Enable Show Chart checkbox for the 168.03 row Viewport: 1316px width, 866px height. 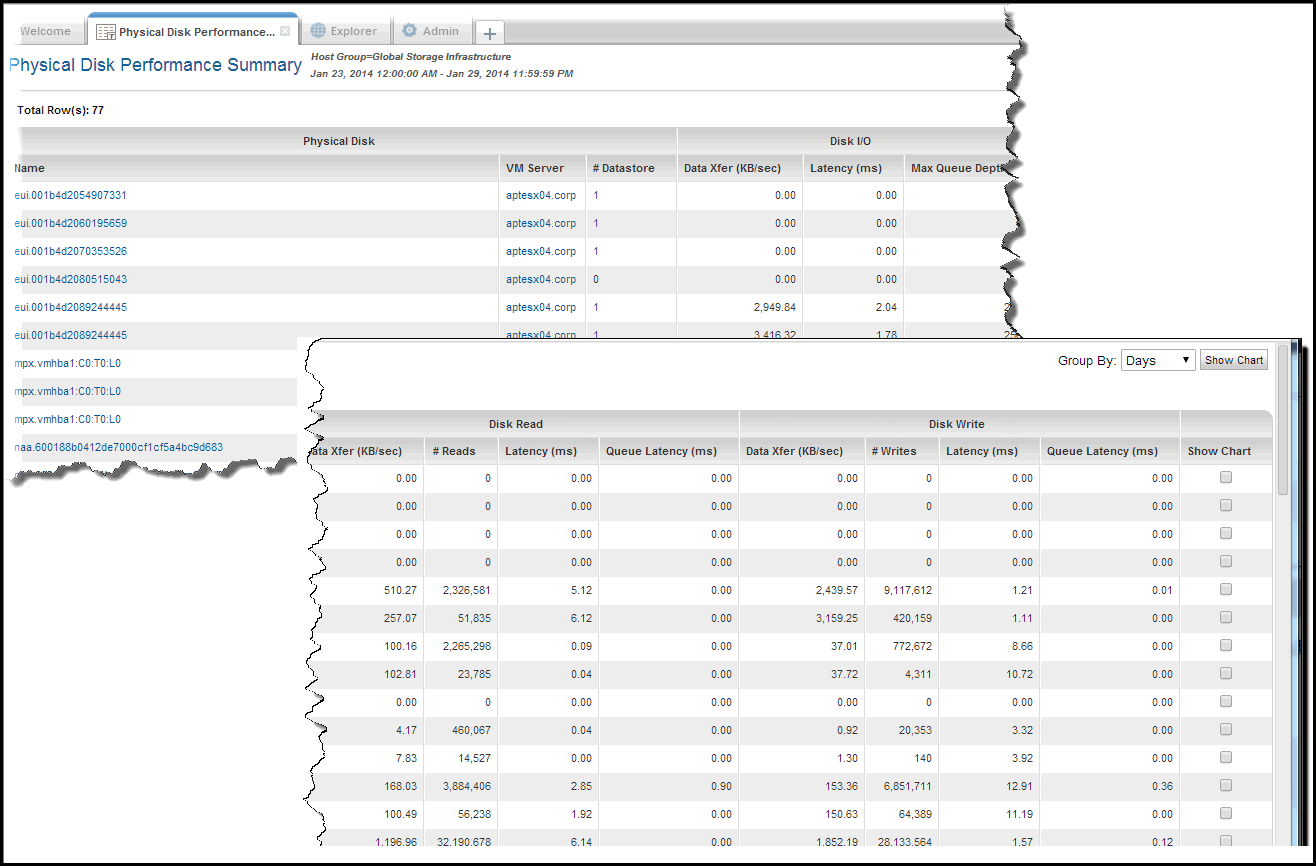point(1226,786)
